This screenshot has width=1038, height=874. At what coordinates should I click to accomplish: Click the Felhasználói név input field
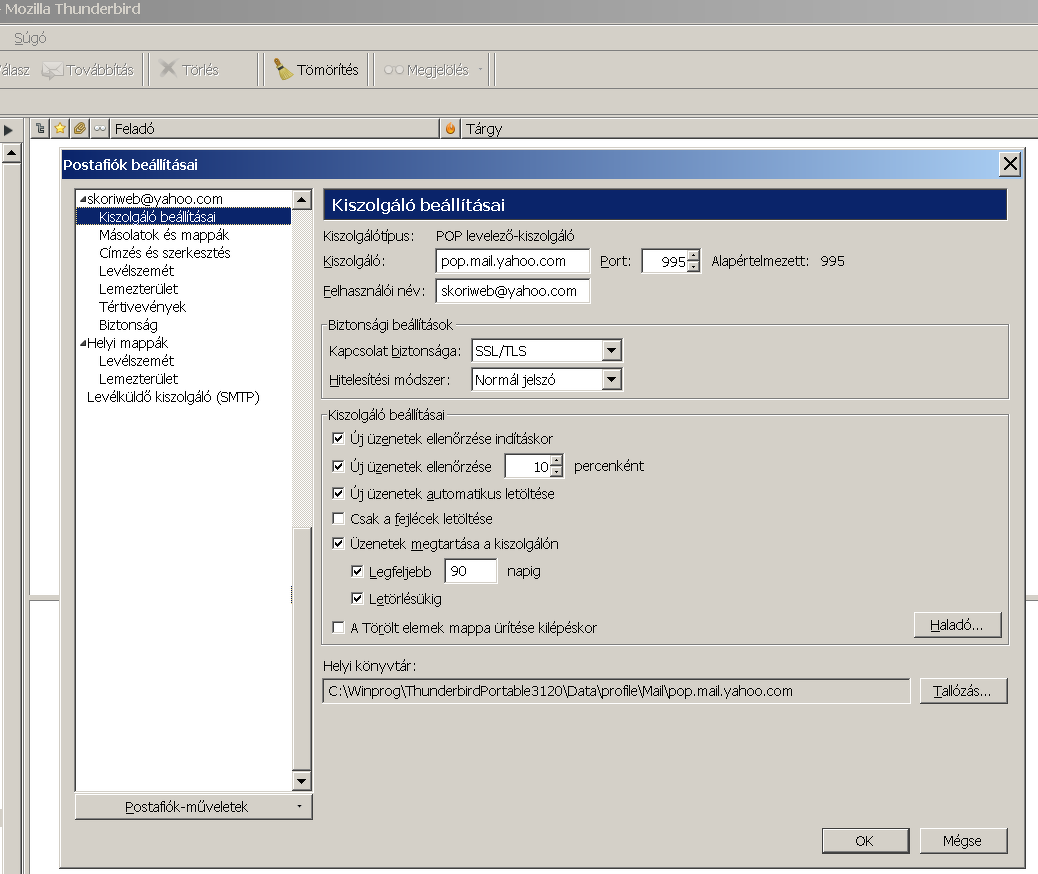tap(512, 291)
